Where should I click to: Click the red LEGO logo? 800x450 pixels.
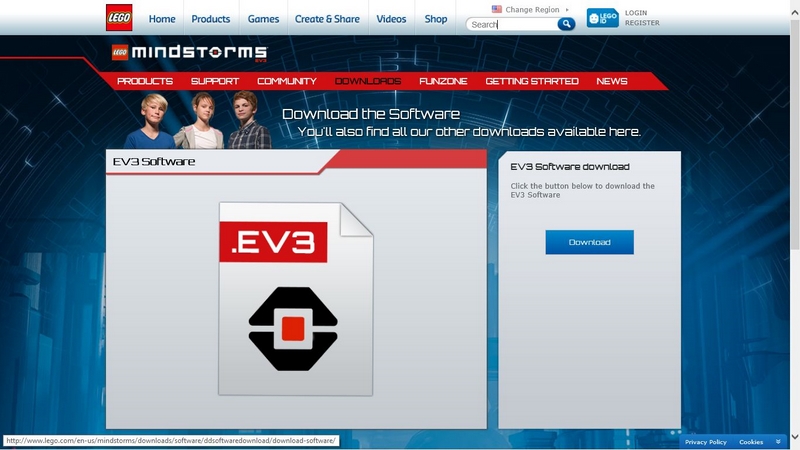[x=119, y=17]
